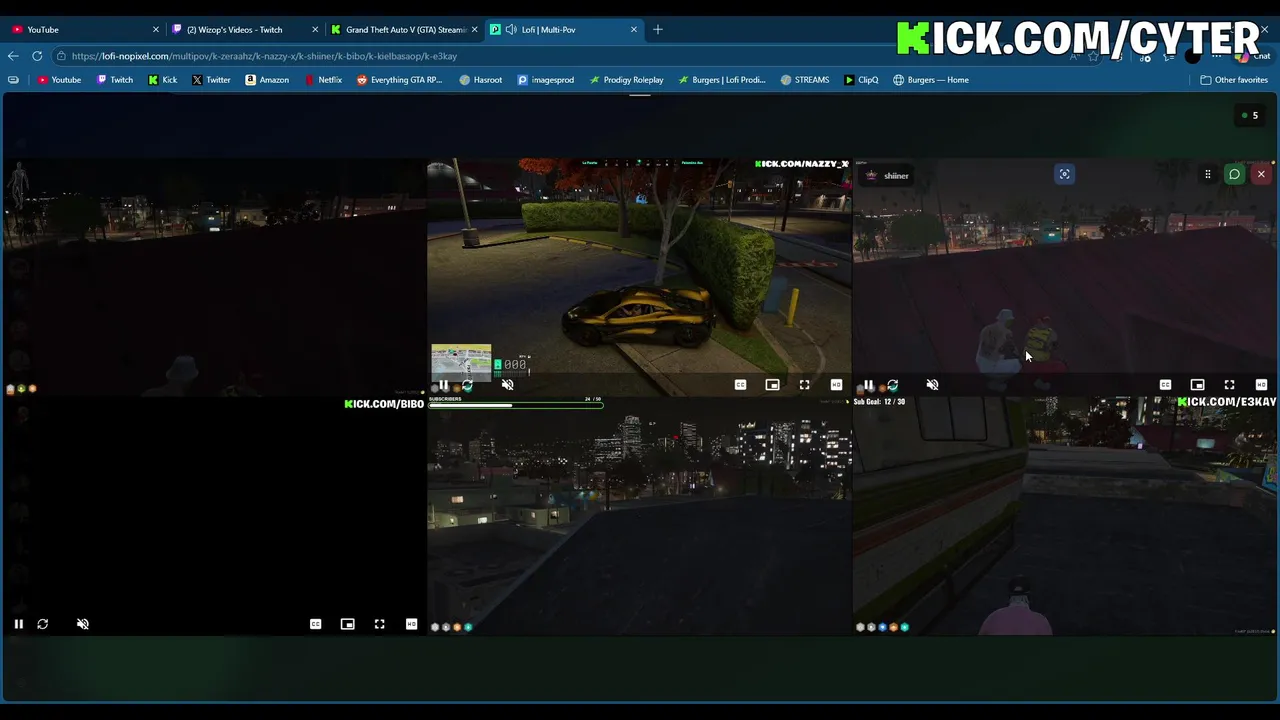The image size is (1280, 720).
Task: Open picture-in-picture for the Nazzy_X stream
Action: (772, 385)
